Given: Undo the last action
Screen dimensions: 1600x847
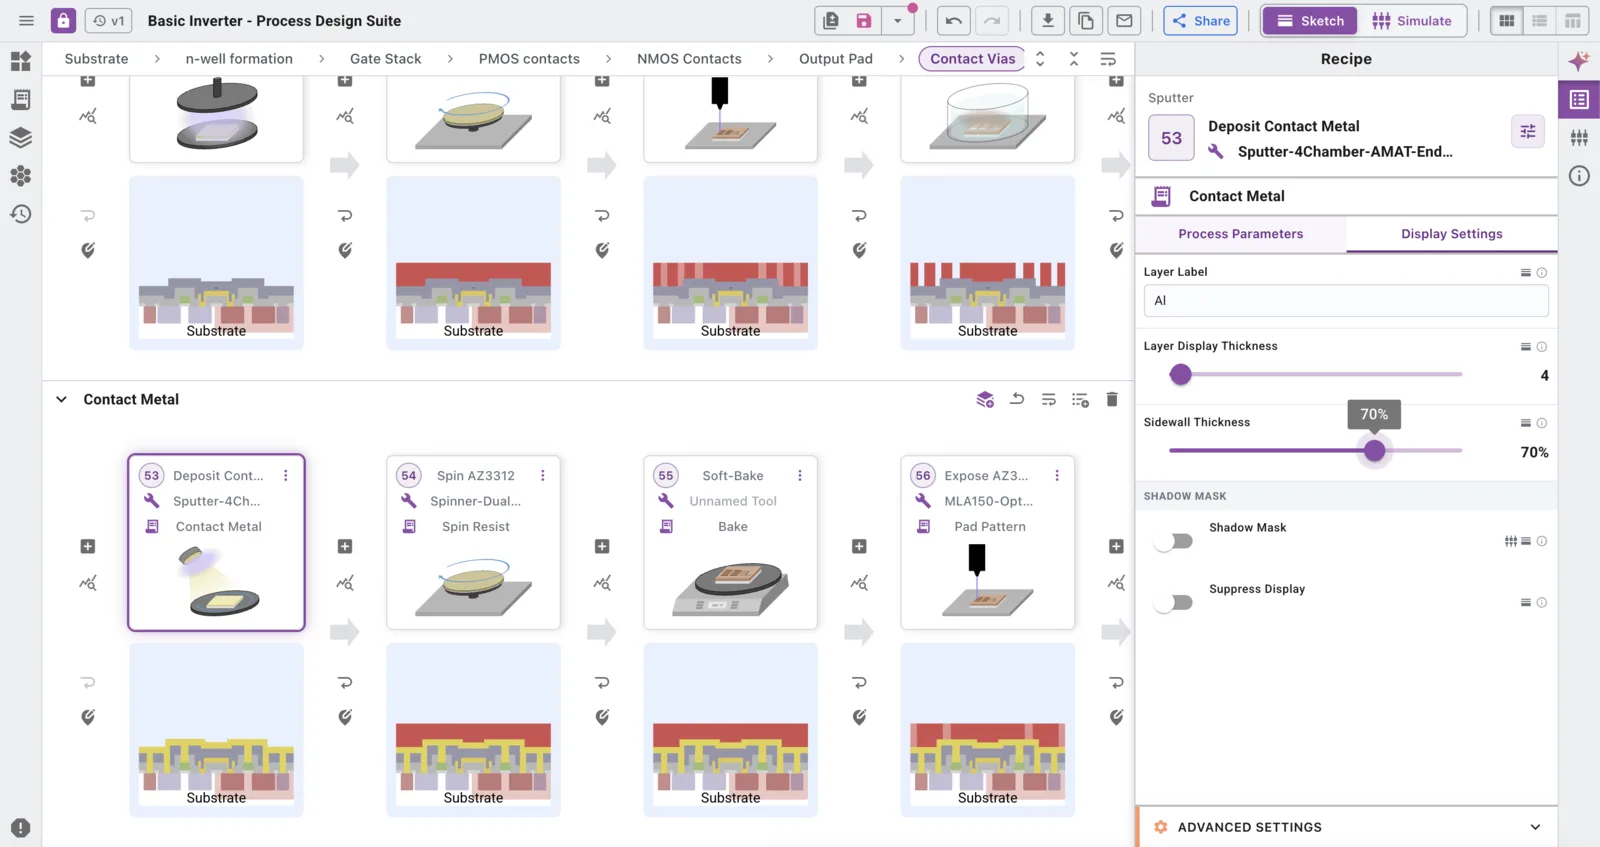Looking at the screenshot, I should click(x=953, y=21).
